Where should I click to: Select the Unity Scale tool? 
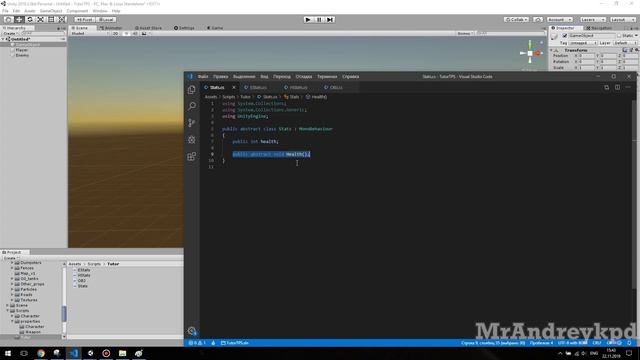coord(40,20)
